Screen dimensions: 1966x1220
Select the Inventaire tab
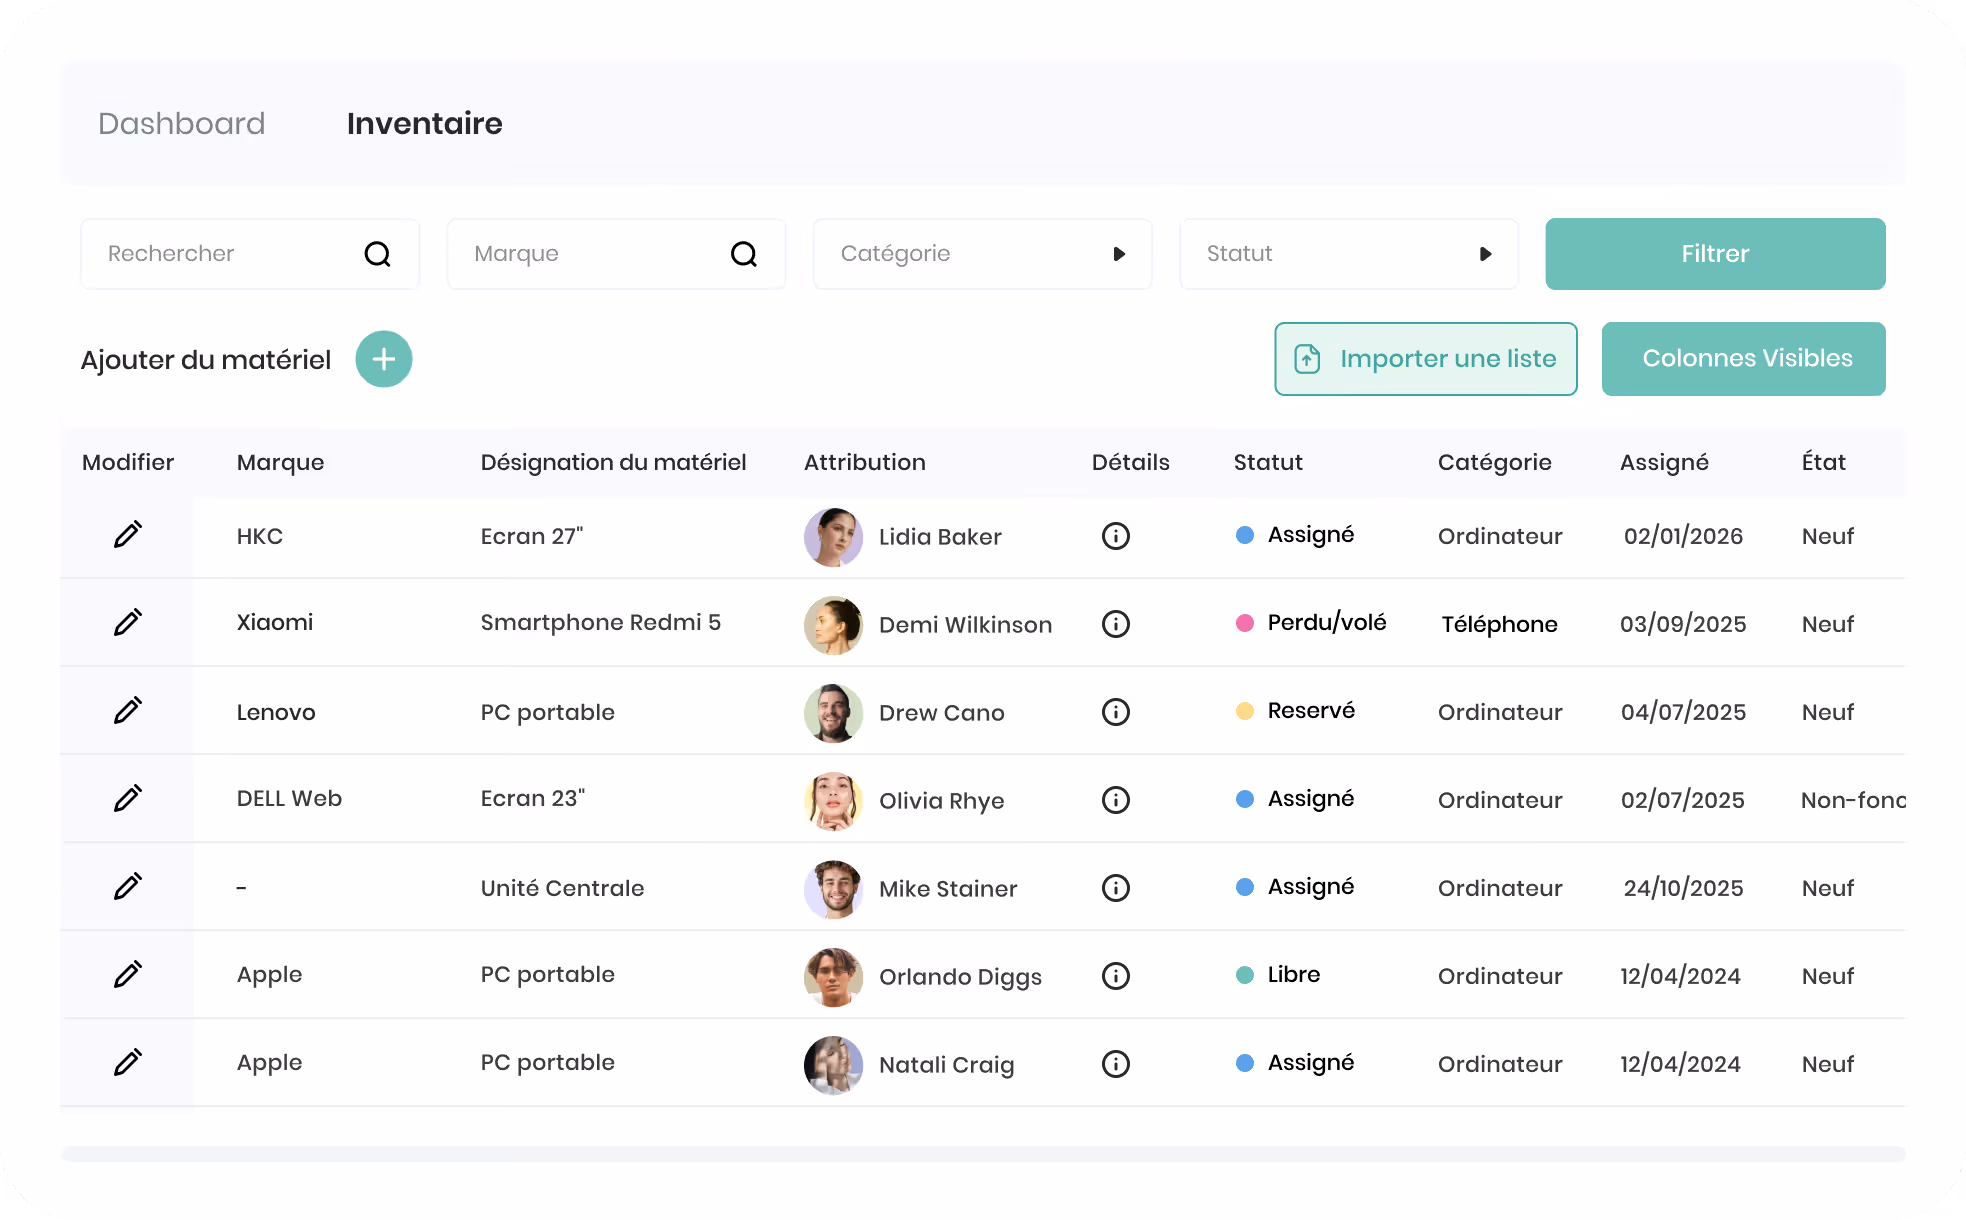coord(425,123)
